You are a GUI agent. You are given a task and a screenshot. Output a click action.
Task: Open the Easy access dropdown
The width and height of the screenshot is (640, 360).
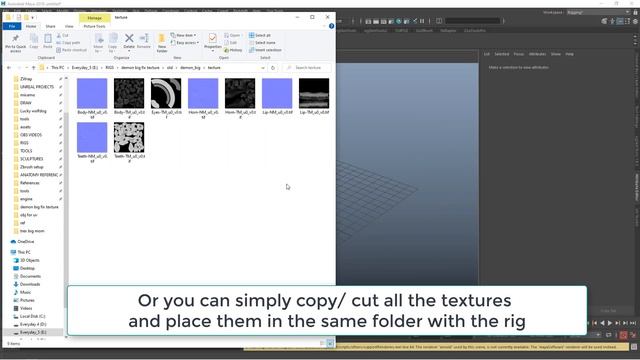pos(185,42)
